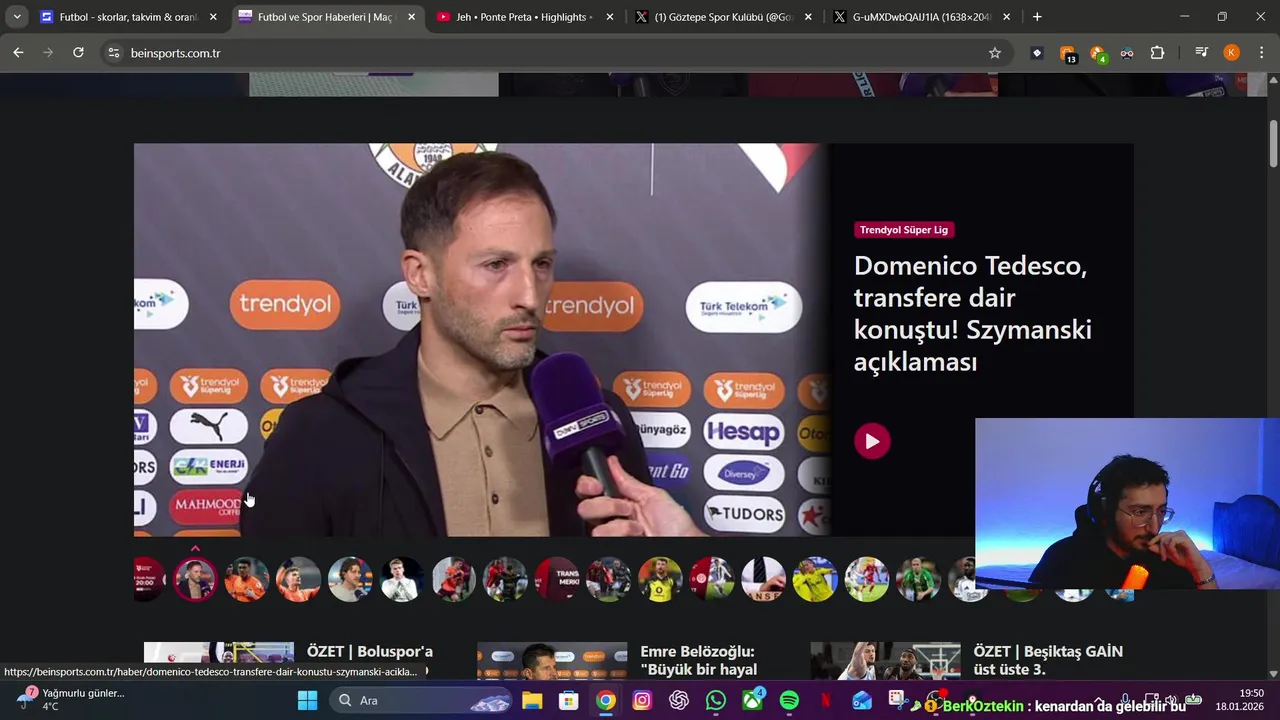The width and height of the screenshot is (1280, 720).
Task: Switch to Jeh • Ponte Preta Highlights tab
Action: pos(524,17)
